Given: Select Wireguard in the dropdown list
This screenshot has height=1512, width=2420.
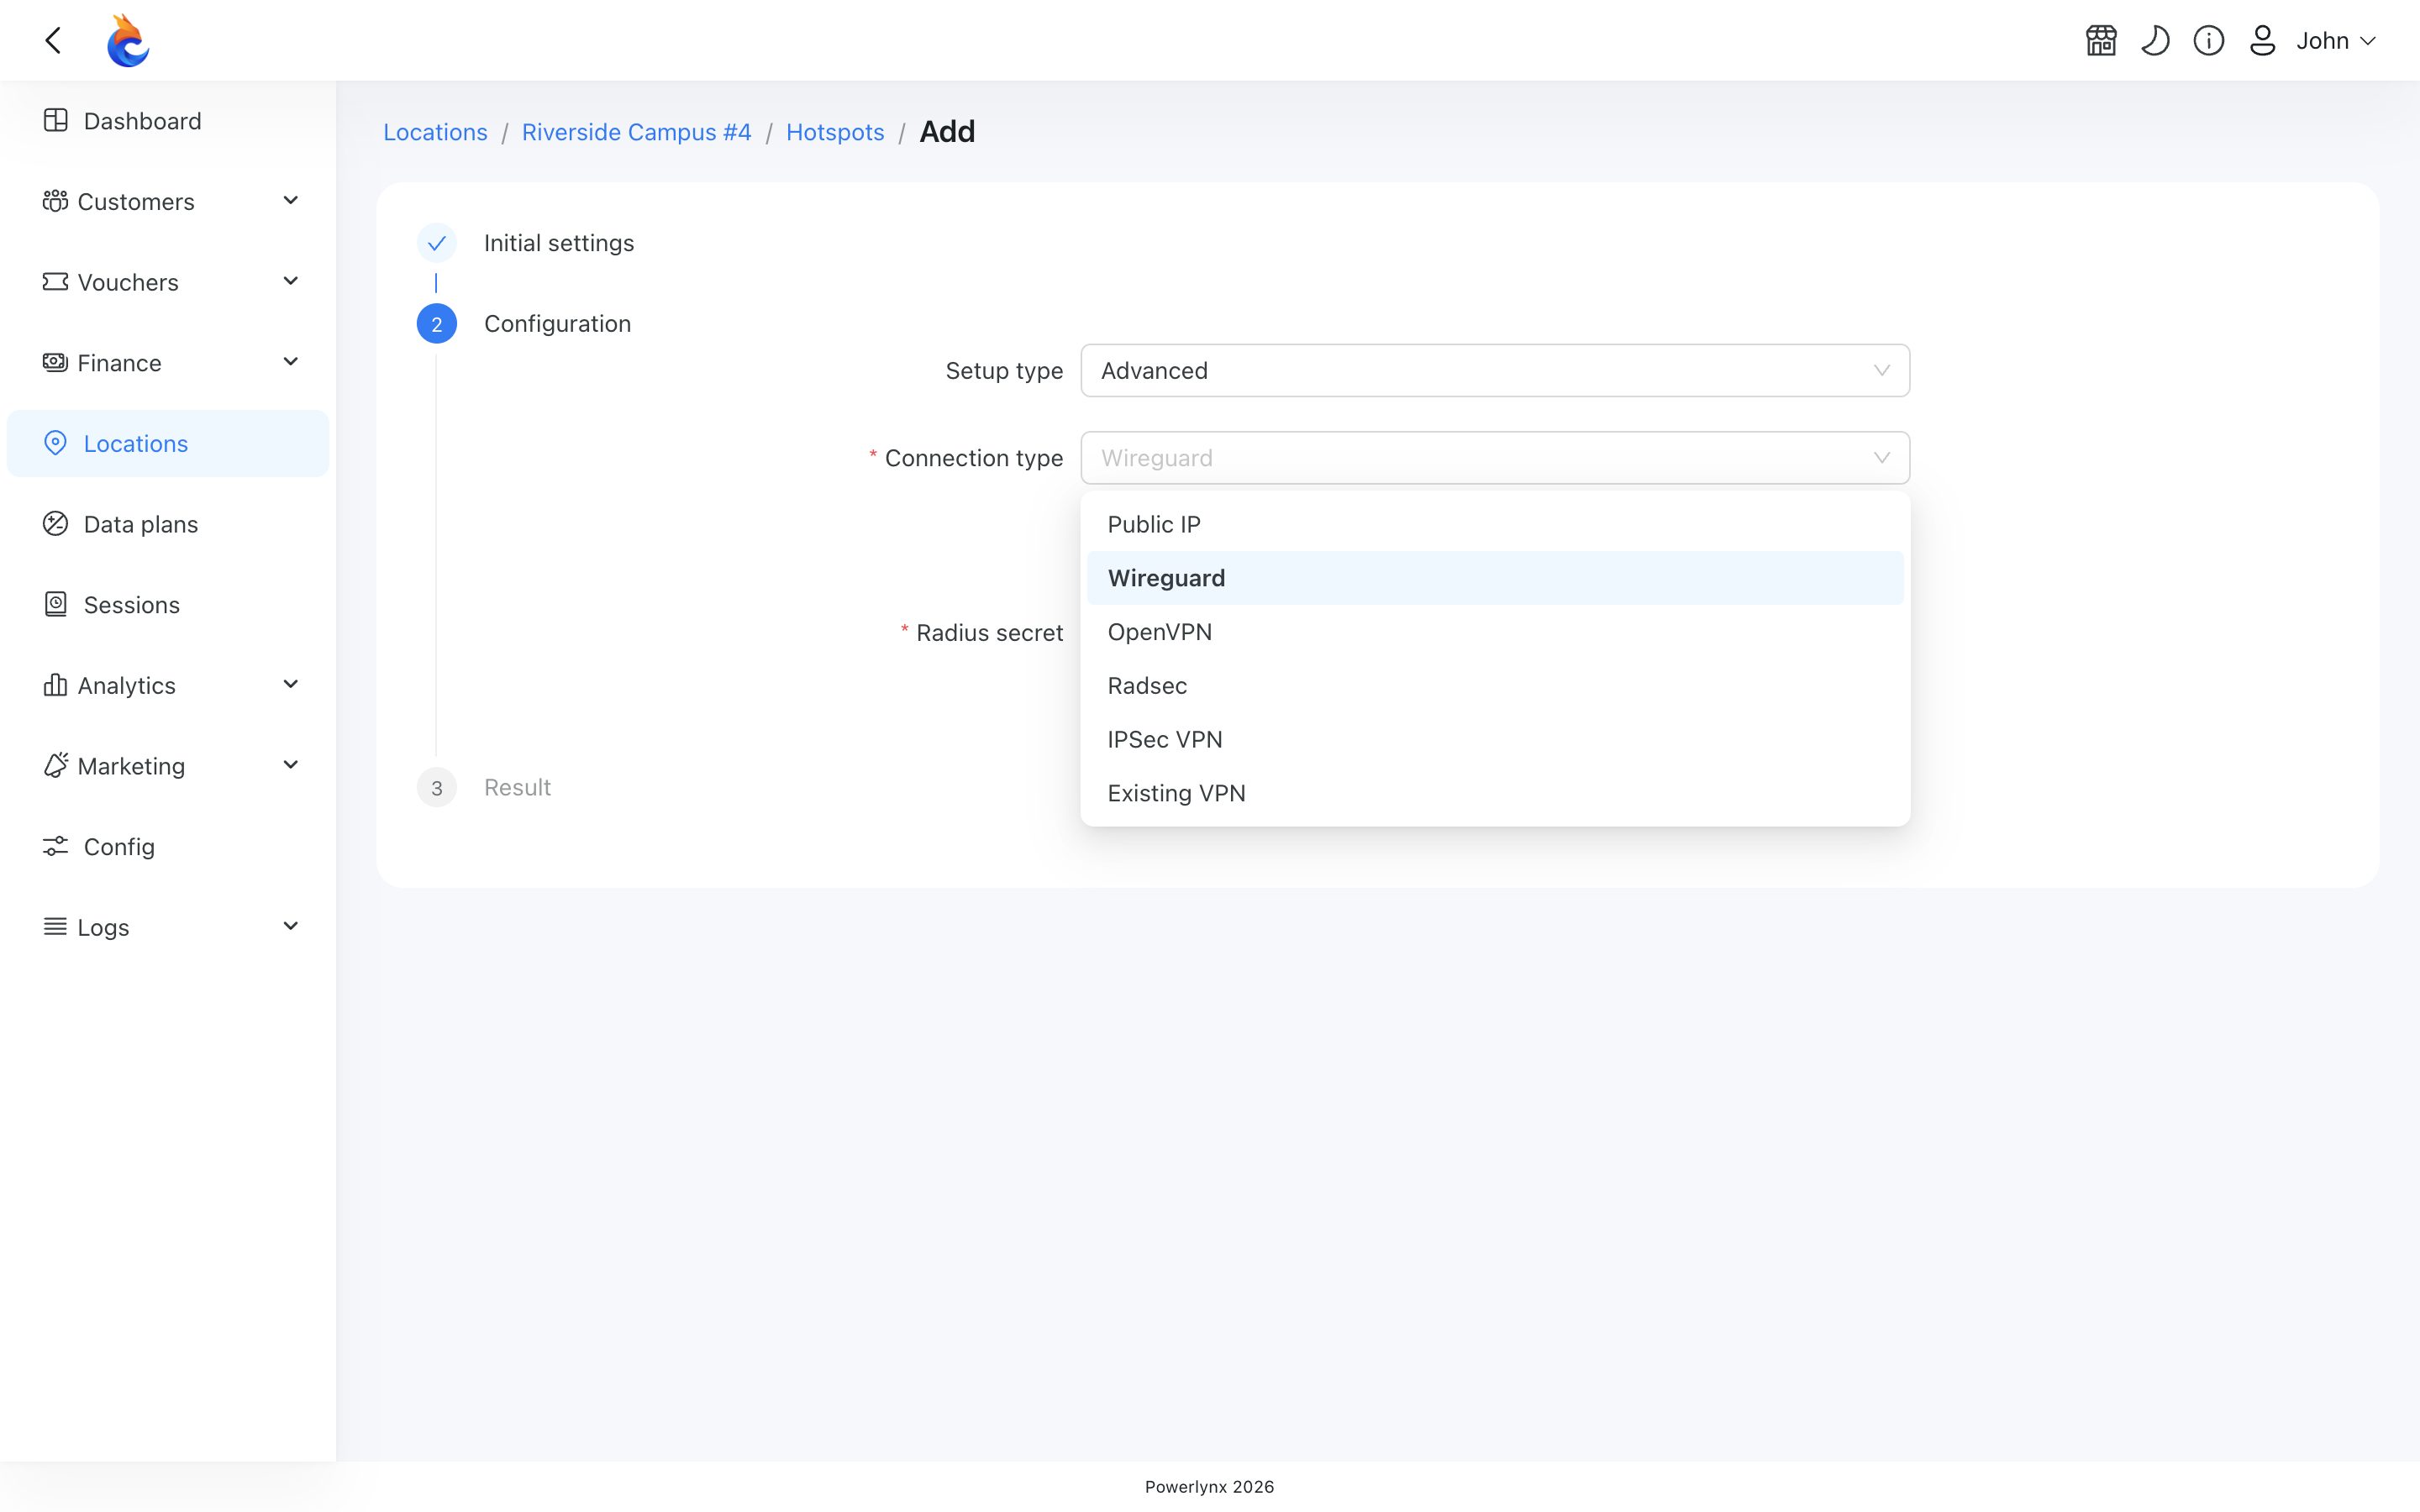Looking at the screenshot, I should 1495,578.
